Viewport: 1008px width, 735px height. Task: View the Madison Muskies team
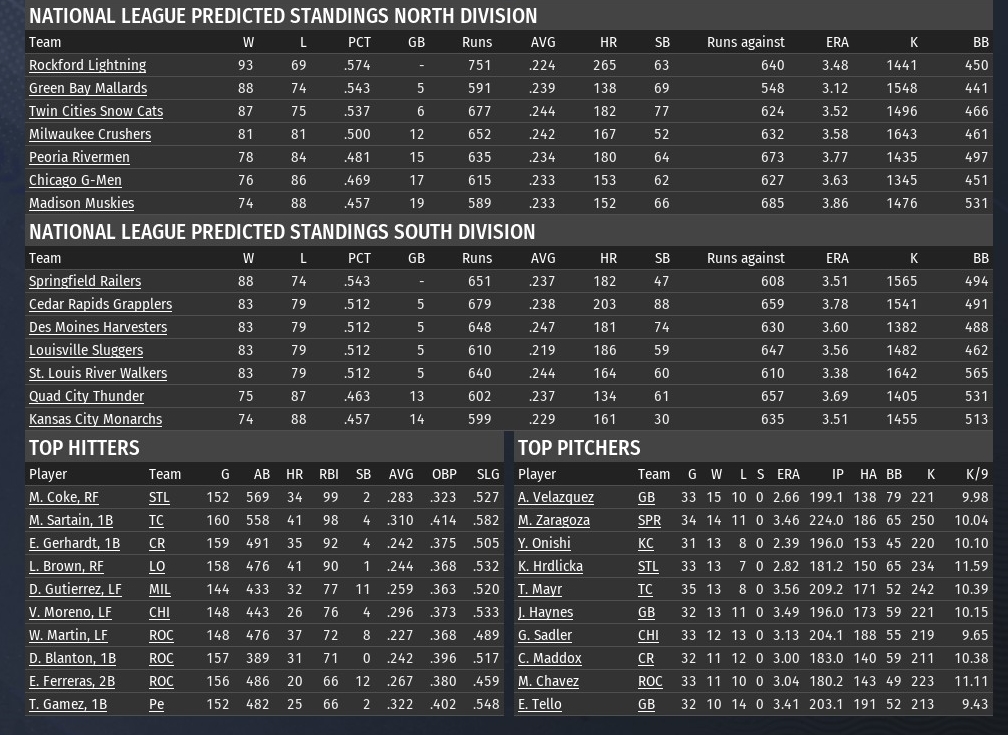[x=81, y=203]
